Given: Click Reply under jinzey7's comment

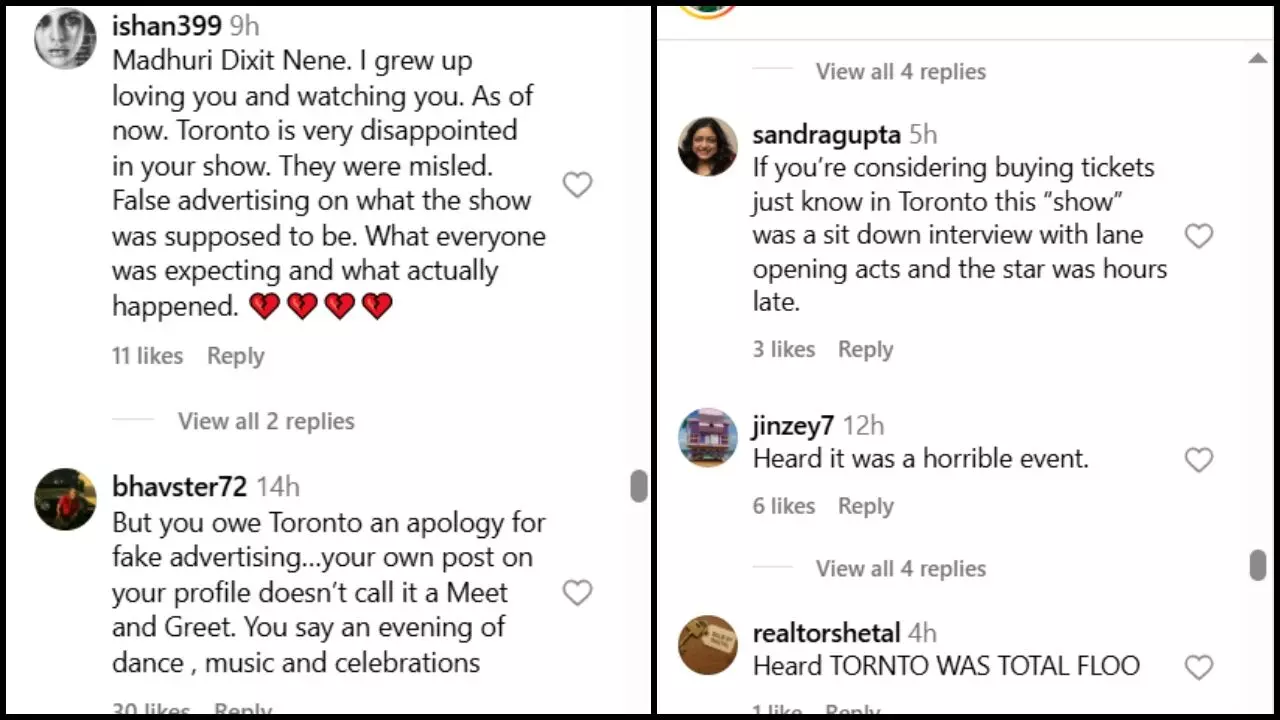Looking at the screenshot, I should pos(865,506).
